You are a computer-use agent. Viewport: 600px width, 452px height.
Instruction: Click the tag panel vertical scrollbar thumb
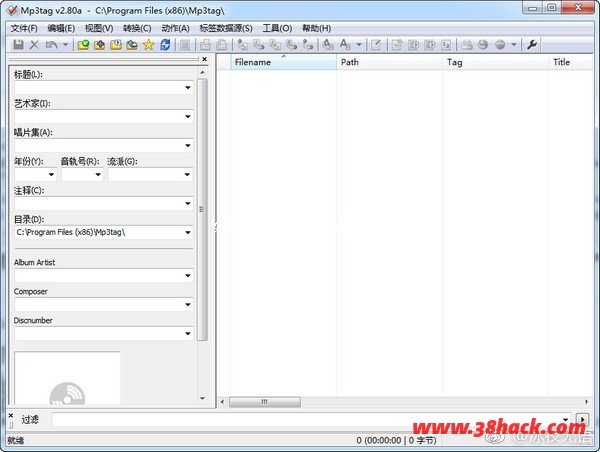pyautogui.click(x=202, y=209)
